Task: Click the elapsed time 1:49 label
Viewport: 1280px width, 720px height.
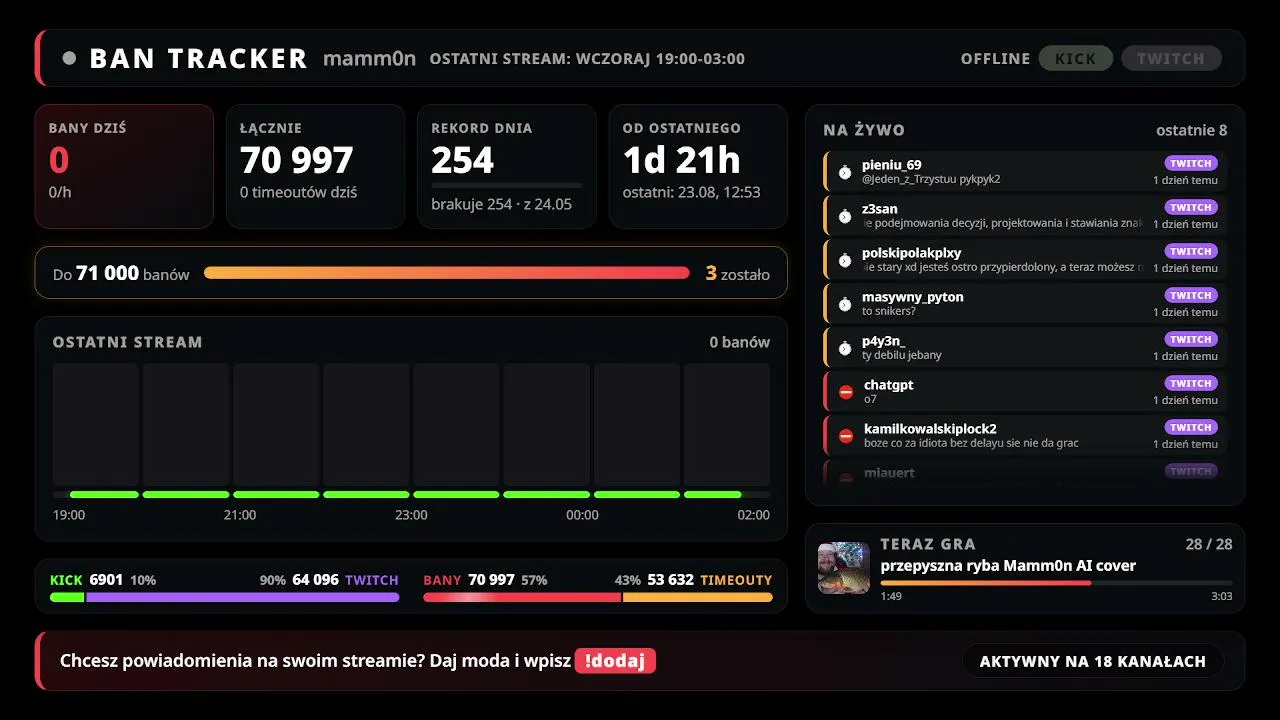Action: click(891, 596)
